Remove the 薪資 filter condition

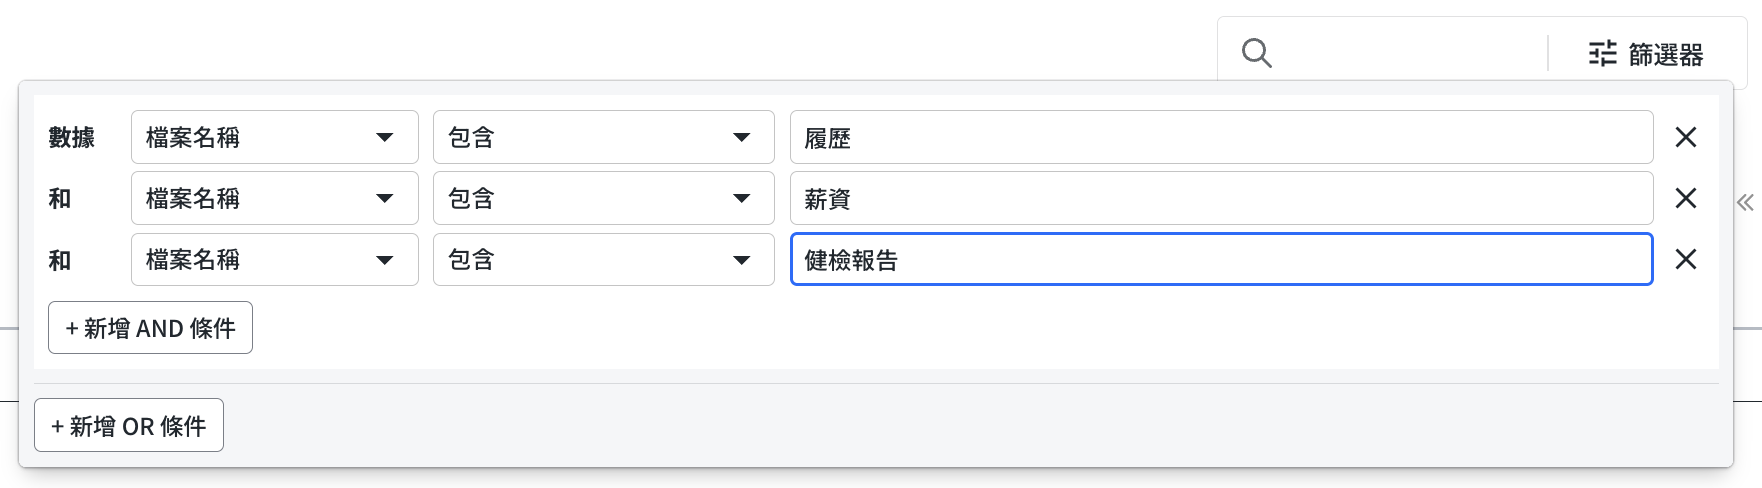point(1685,198)
